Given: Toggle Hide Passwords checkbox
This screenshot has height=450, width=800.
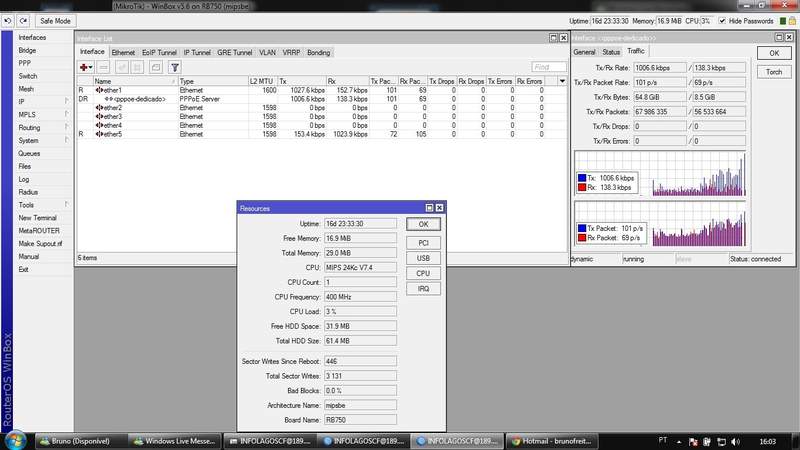Looking at the screenshot, I should tap(722, 21).
